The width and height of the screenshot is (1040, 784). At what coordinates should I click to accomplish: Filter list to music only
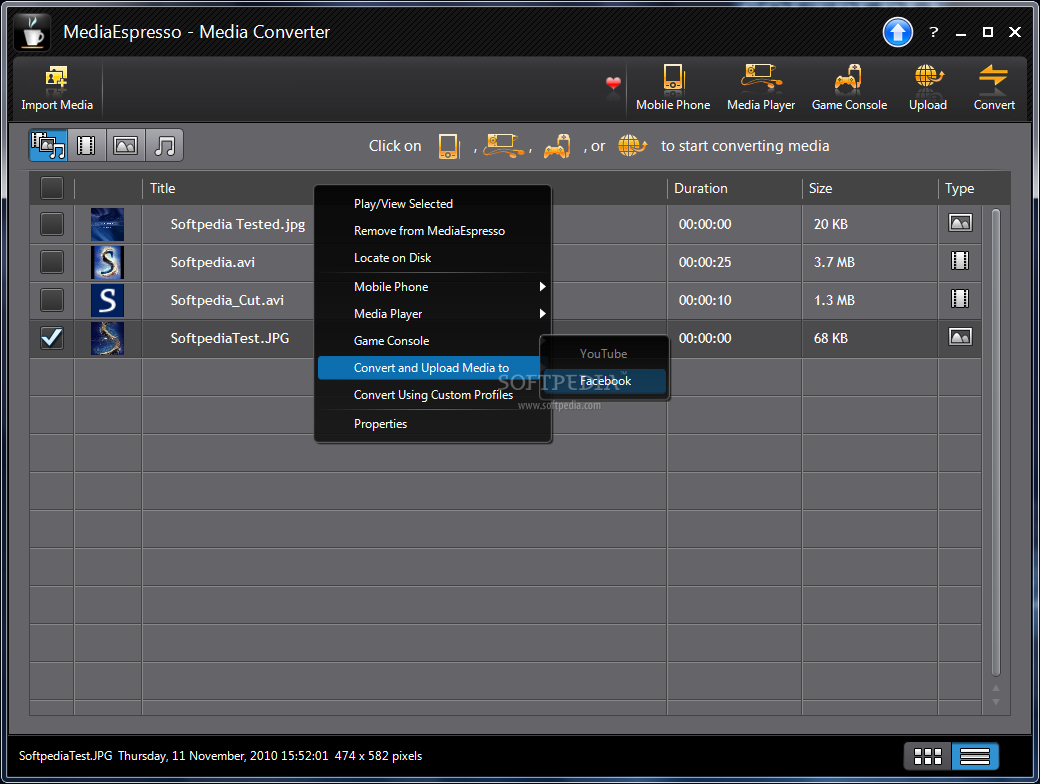click(x=164, y=145)
